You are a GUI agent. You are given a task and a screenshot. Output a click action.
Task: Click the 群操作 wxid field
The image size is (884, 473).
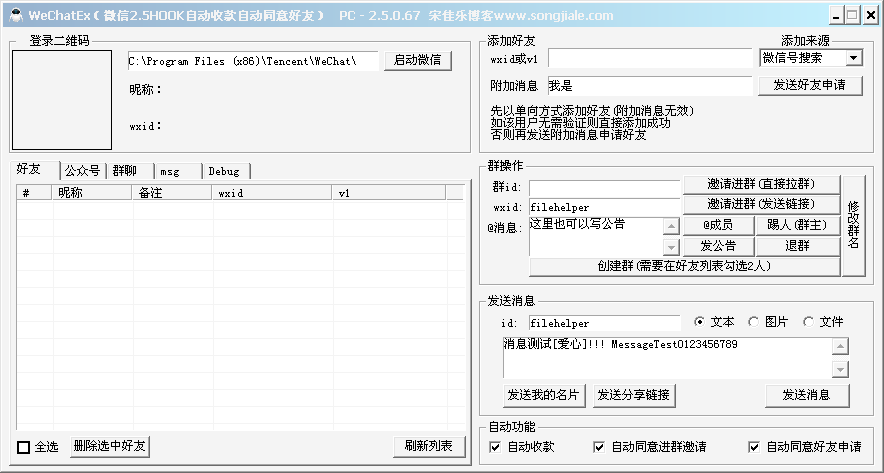pos(605,207)
